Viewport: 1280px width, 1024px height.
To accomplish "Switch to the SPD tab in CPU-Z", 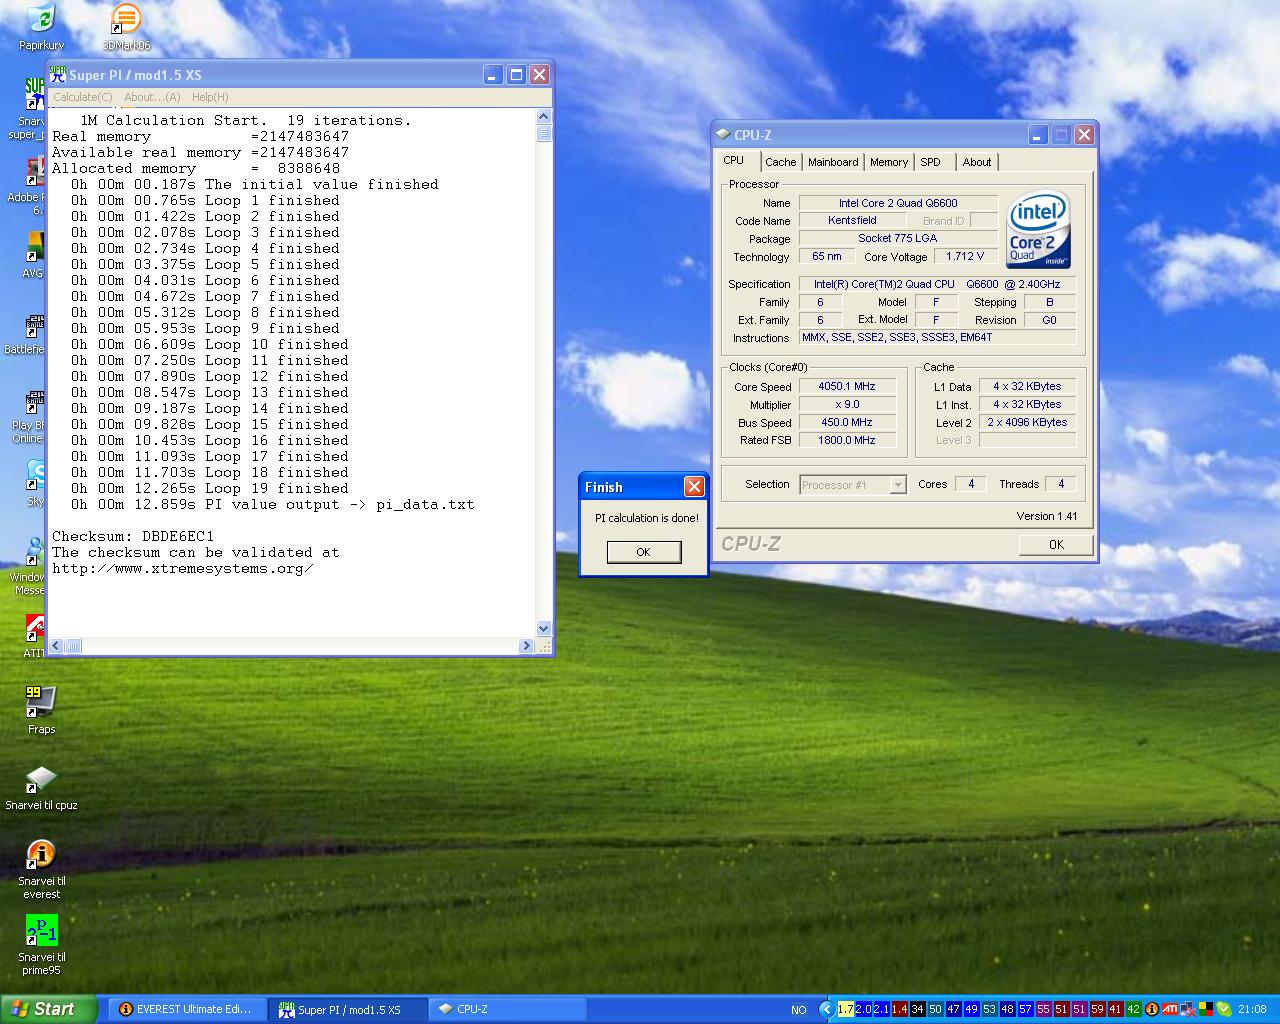I will click(x=931, y=162).
